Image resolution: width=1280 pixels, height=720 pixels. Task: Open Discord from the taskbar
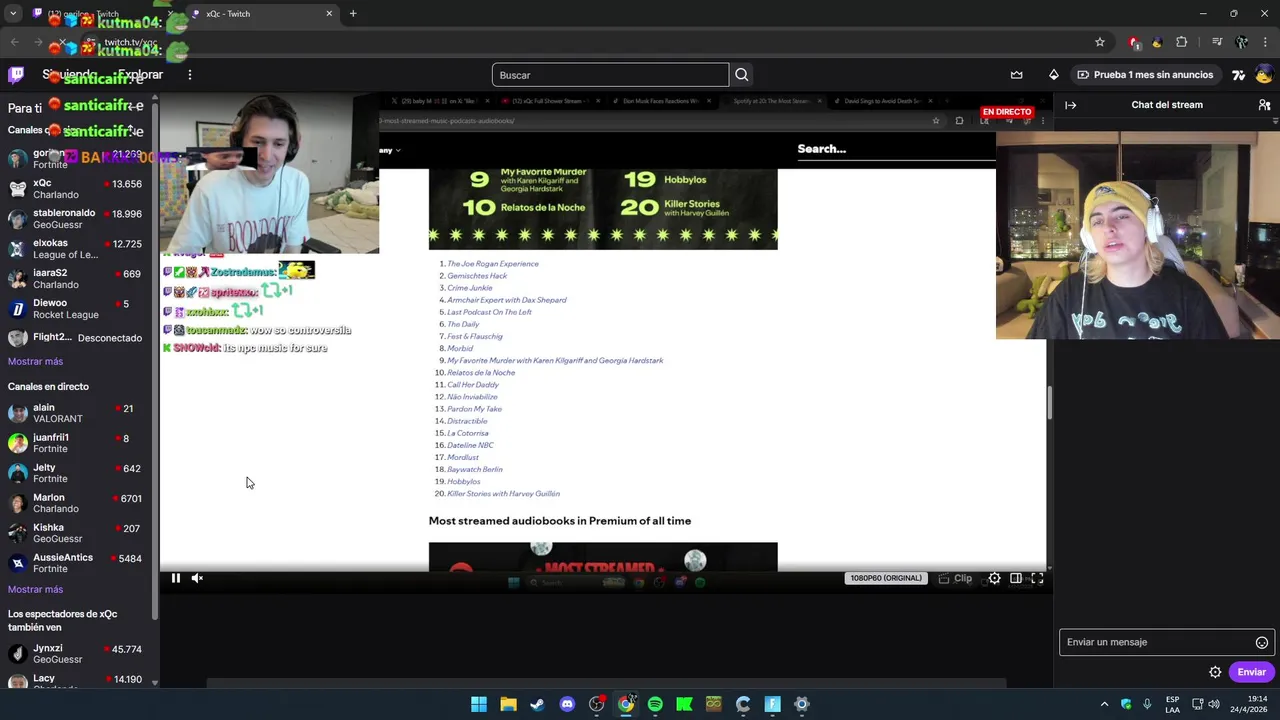pos(567,704)
